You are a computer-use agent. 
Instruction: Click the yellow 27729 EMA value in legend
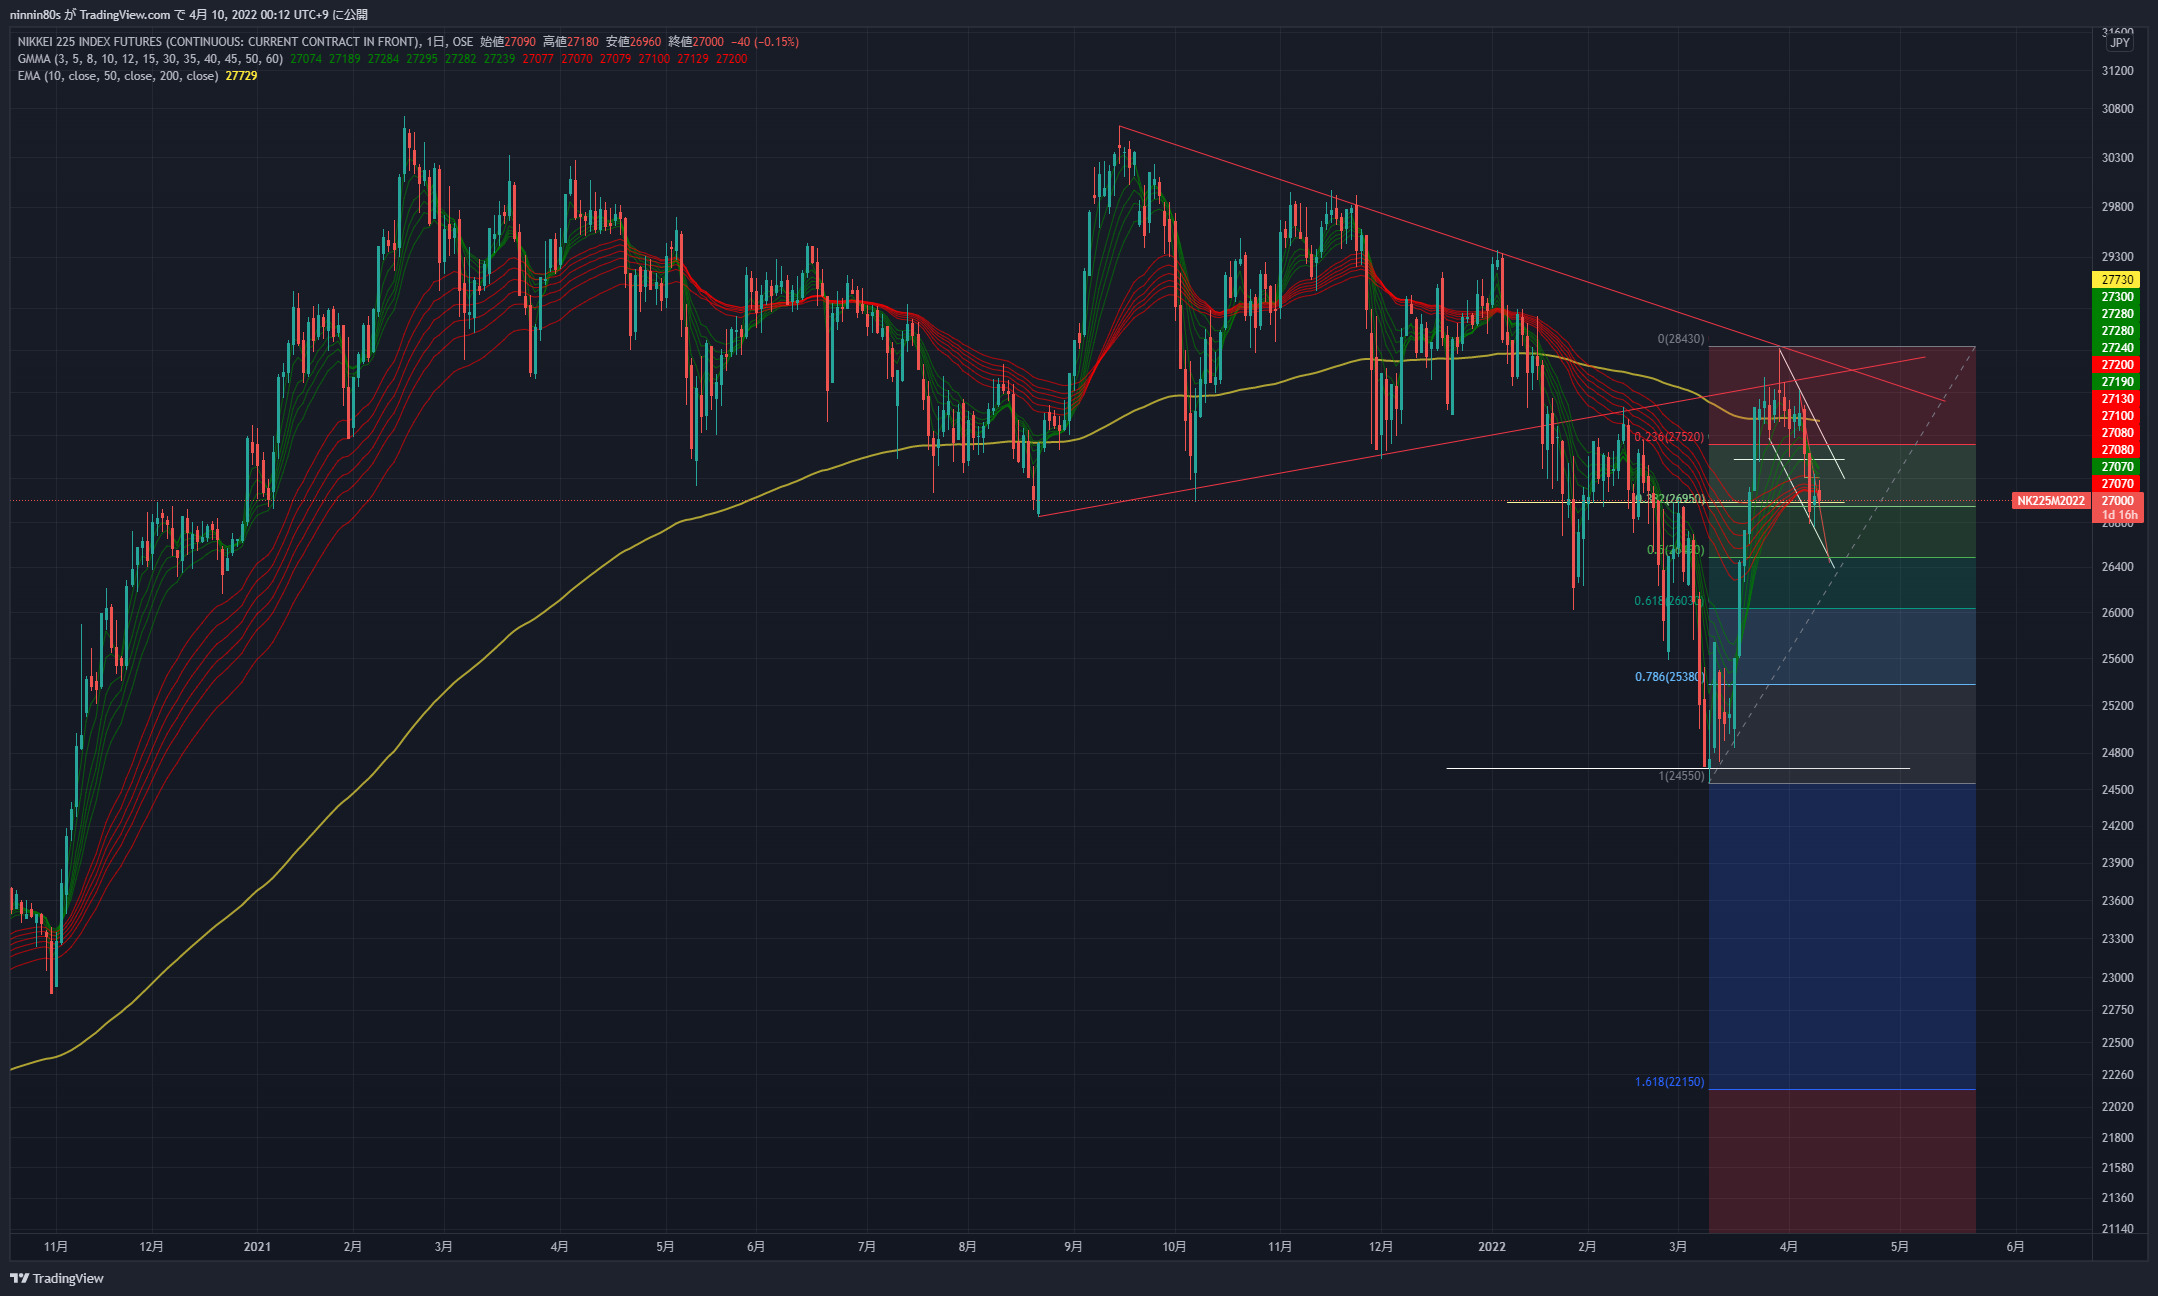(x=241, y=76)
